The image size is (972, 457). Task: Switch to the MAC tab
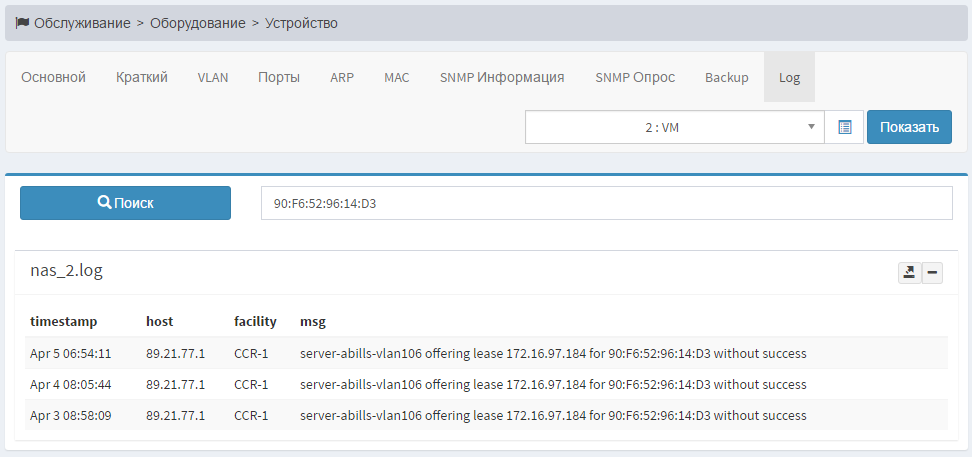tap(397, 77)
